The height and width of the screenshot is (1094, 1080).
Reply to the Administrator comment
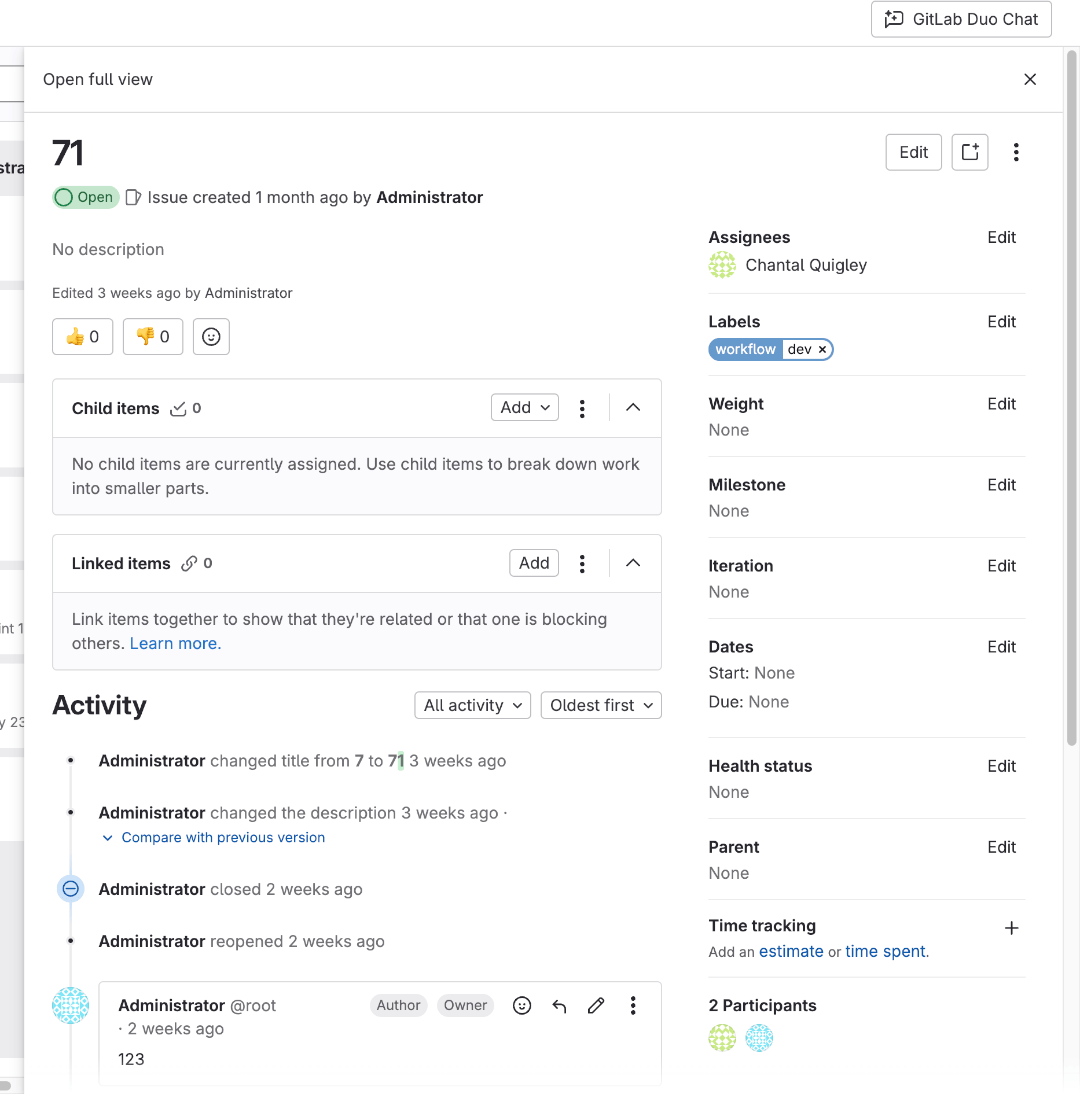(x=559, y=1006)
